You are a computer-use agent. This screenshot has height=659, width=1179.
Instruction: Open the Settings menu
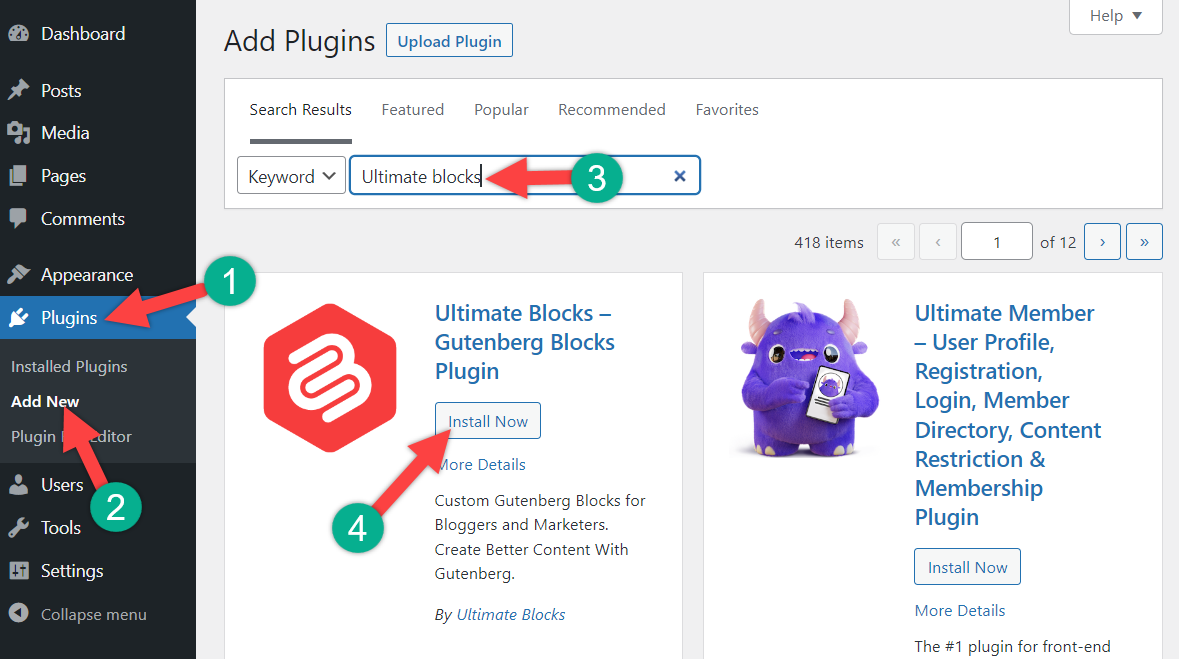coord(72,571)
